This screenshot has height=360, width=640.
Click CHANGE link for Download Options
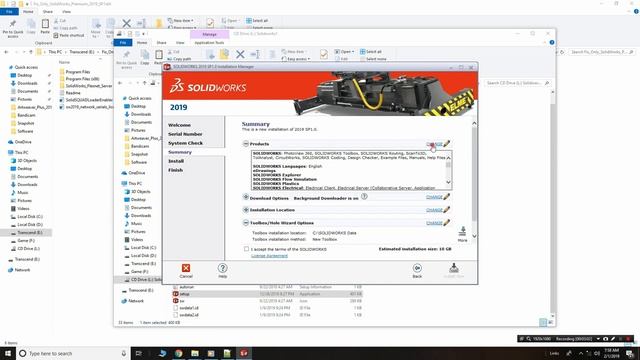pyautogui.click(x=434, y=197)
